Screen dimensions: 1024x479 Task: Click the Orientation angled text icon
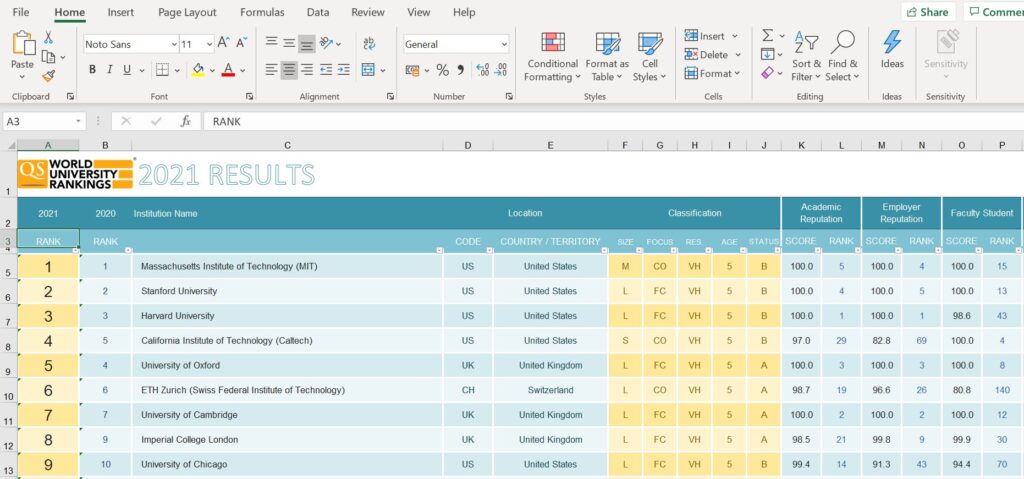pos(327,43)
